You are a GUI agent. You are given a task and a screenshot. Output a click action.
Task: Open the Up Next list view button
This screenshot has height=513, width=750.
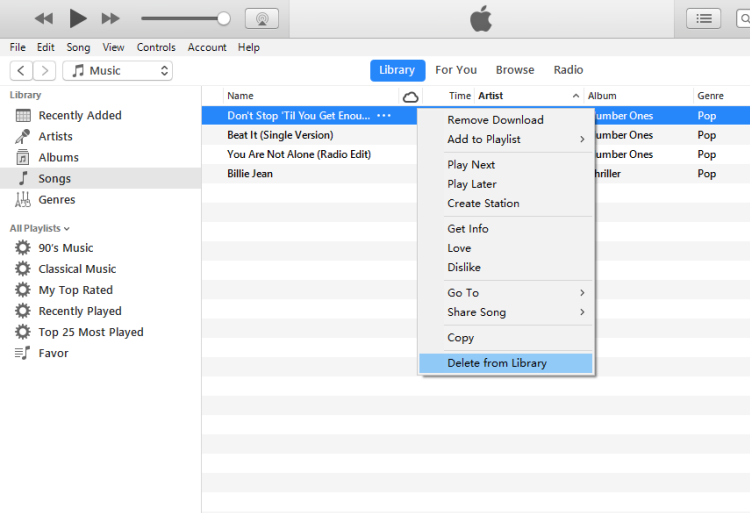point(703,19)
